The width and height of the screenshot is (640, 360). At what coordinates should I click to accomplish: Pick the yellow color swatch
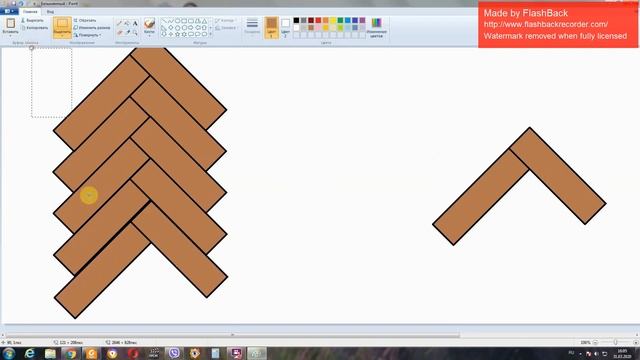tap(333, 20)
